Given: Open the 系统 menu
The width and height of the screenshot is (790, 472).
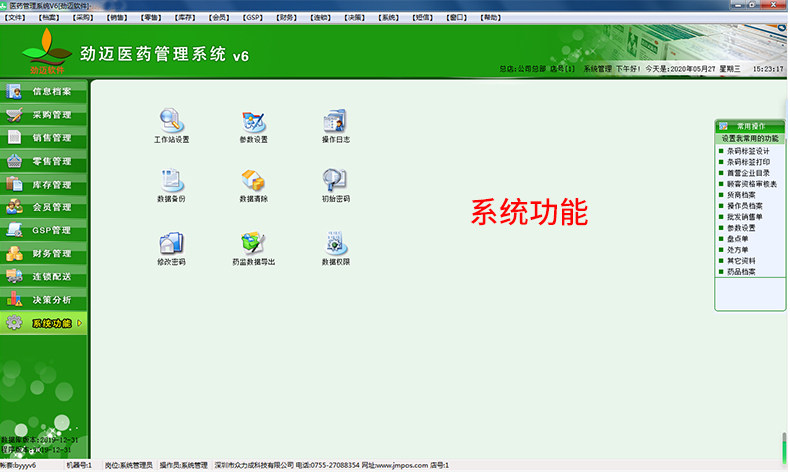Looking at the screenshot, I should pyautogui.click(x=388, y=18).
